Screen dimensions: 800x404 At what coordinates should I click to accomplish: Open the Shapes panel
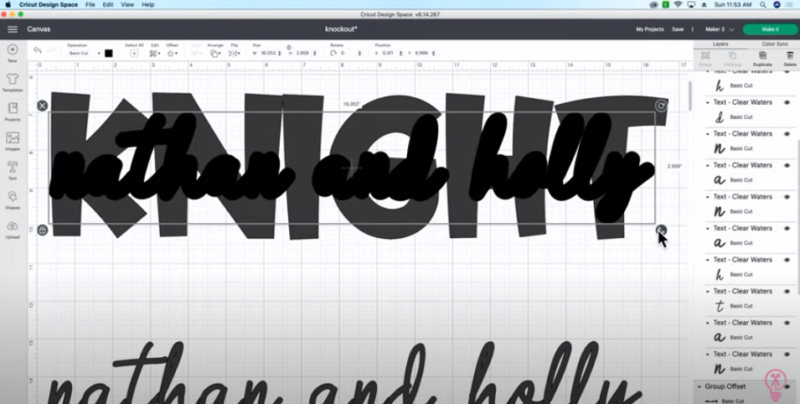click(x=12, y=197)
